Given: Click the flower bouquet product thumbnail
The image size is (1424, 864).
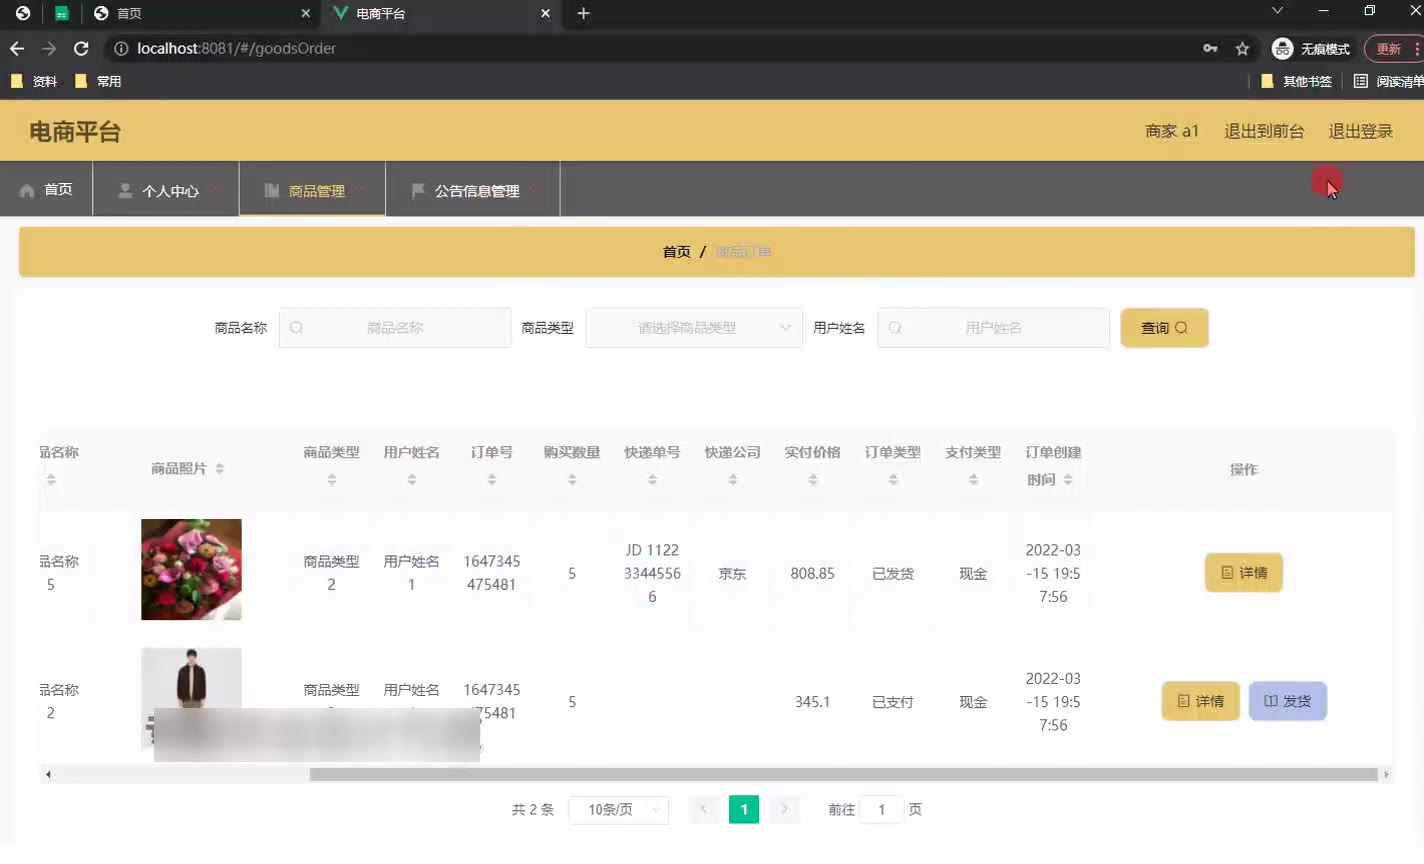Looking at the screenshot, I should click(191, 569).
